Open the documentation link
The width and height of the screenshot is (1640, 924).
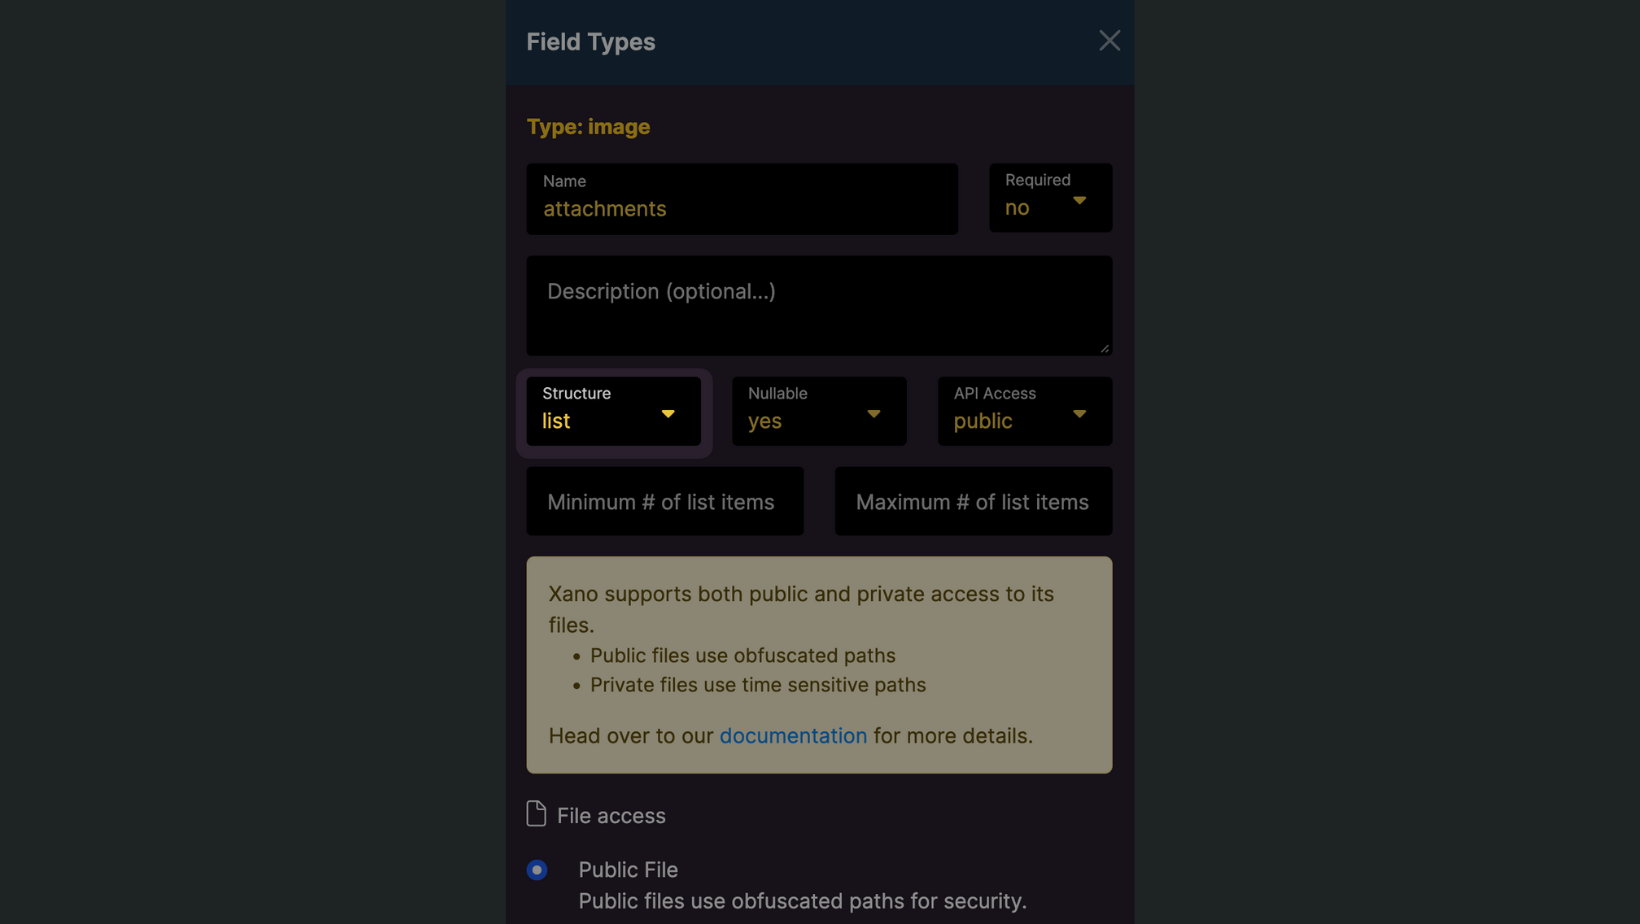[x=793, y=736]
